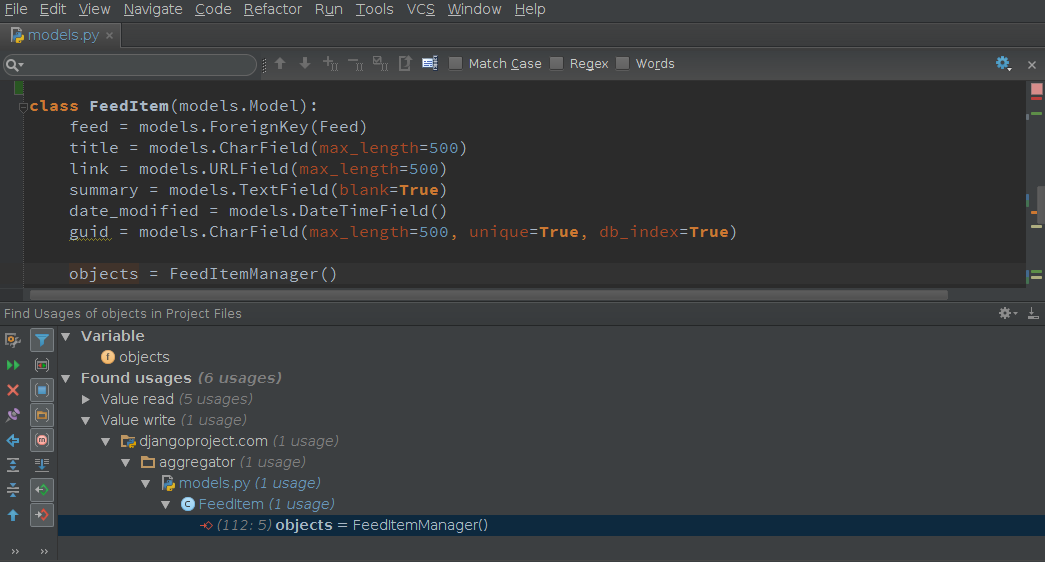The height and width of the screenshot is (562, 1045).
Task: Click the red X close icon
Action: pos(13,390)
